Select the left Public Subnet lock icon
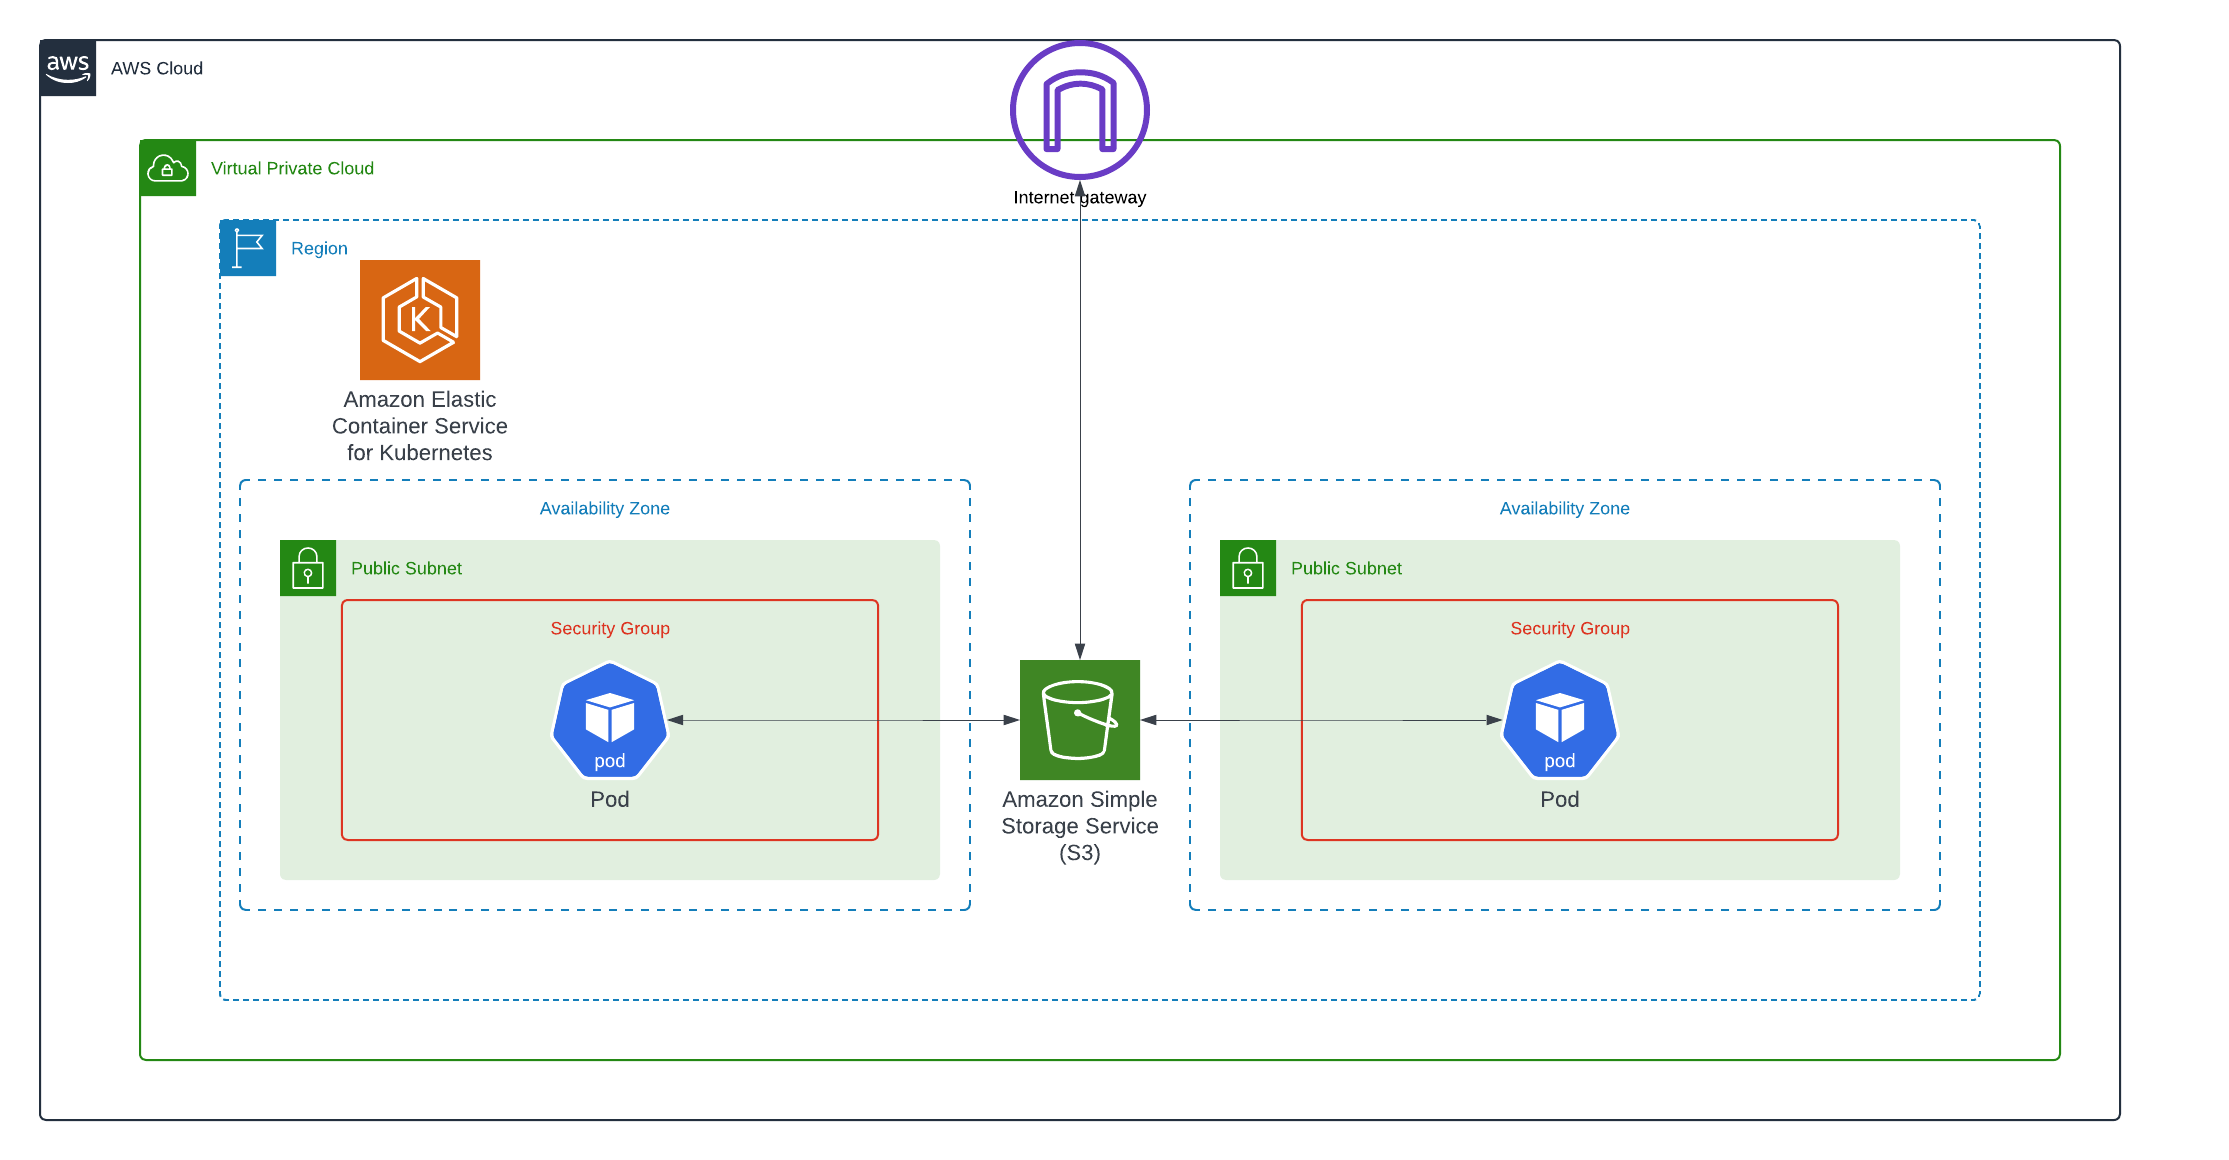Screen dimensions: 2229x1160 point(308,568)
